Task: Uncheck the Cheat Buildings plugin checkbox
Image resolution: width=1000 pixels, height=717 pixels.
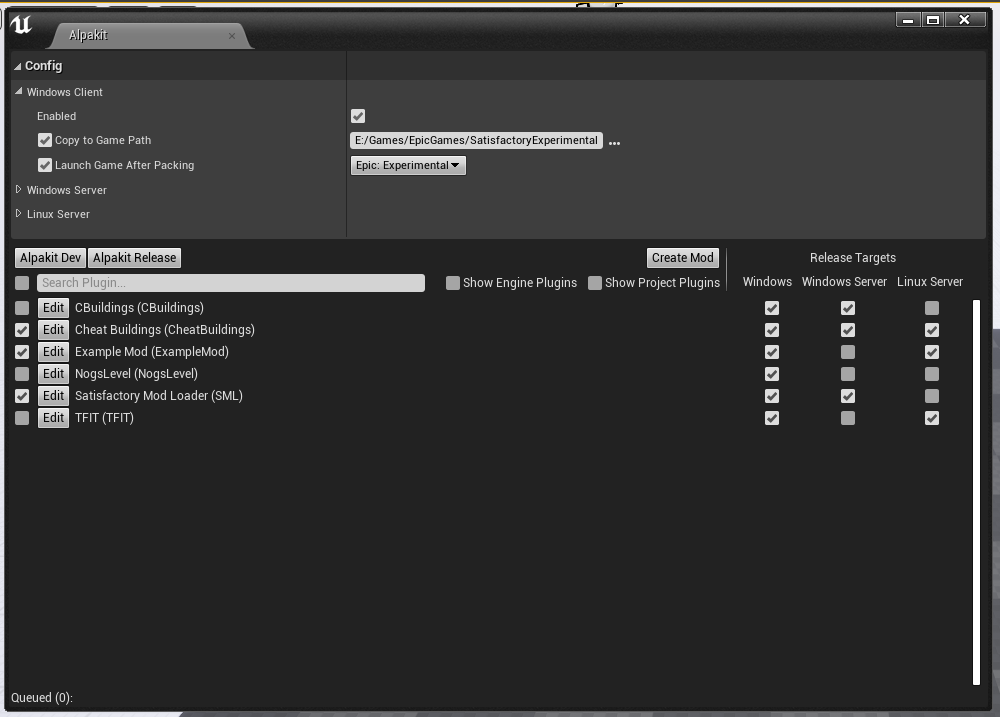Action: pyautogui.click(x=22, y=330)
